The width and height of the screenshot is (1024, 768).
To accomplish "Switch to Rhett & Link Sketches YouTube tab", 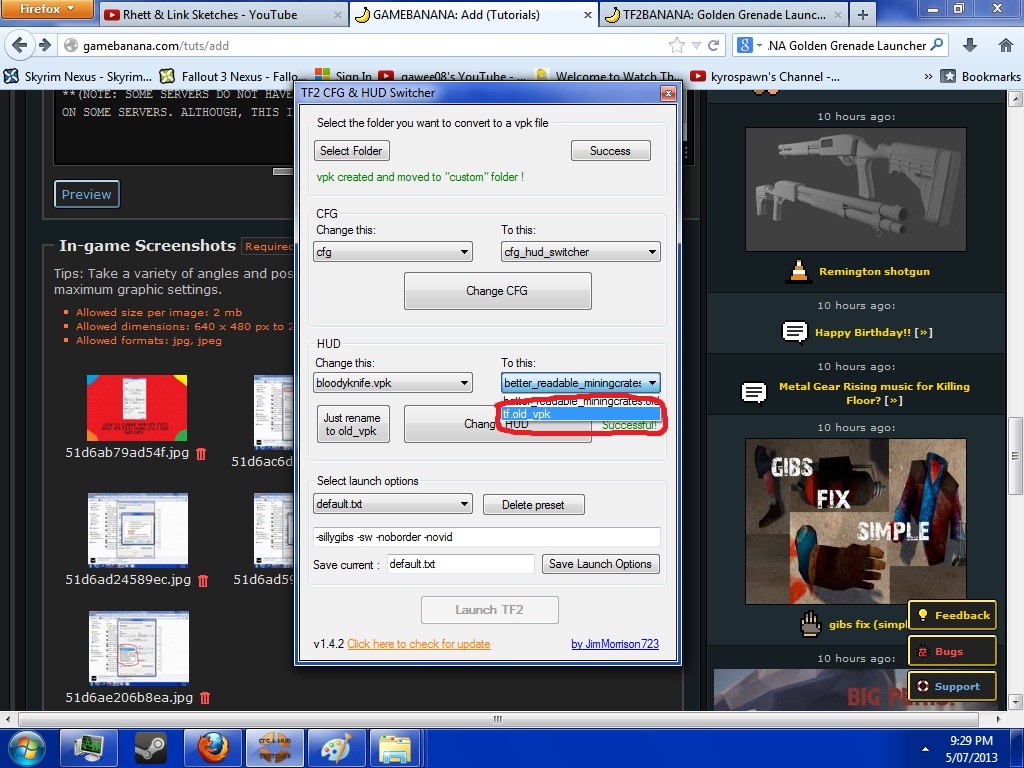I will 224,14.
